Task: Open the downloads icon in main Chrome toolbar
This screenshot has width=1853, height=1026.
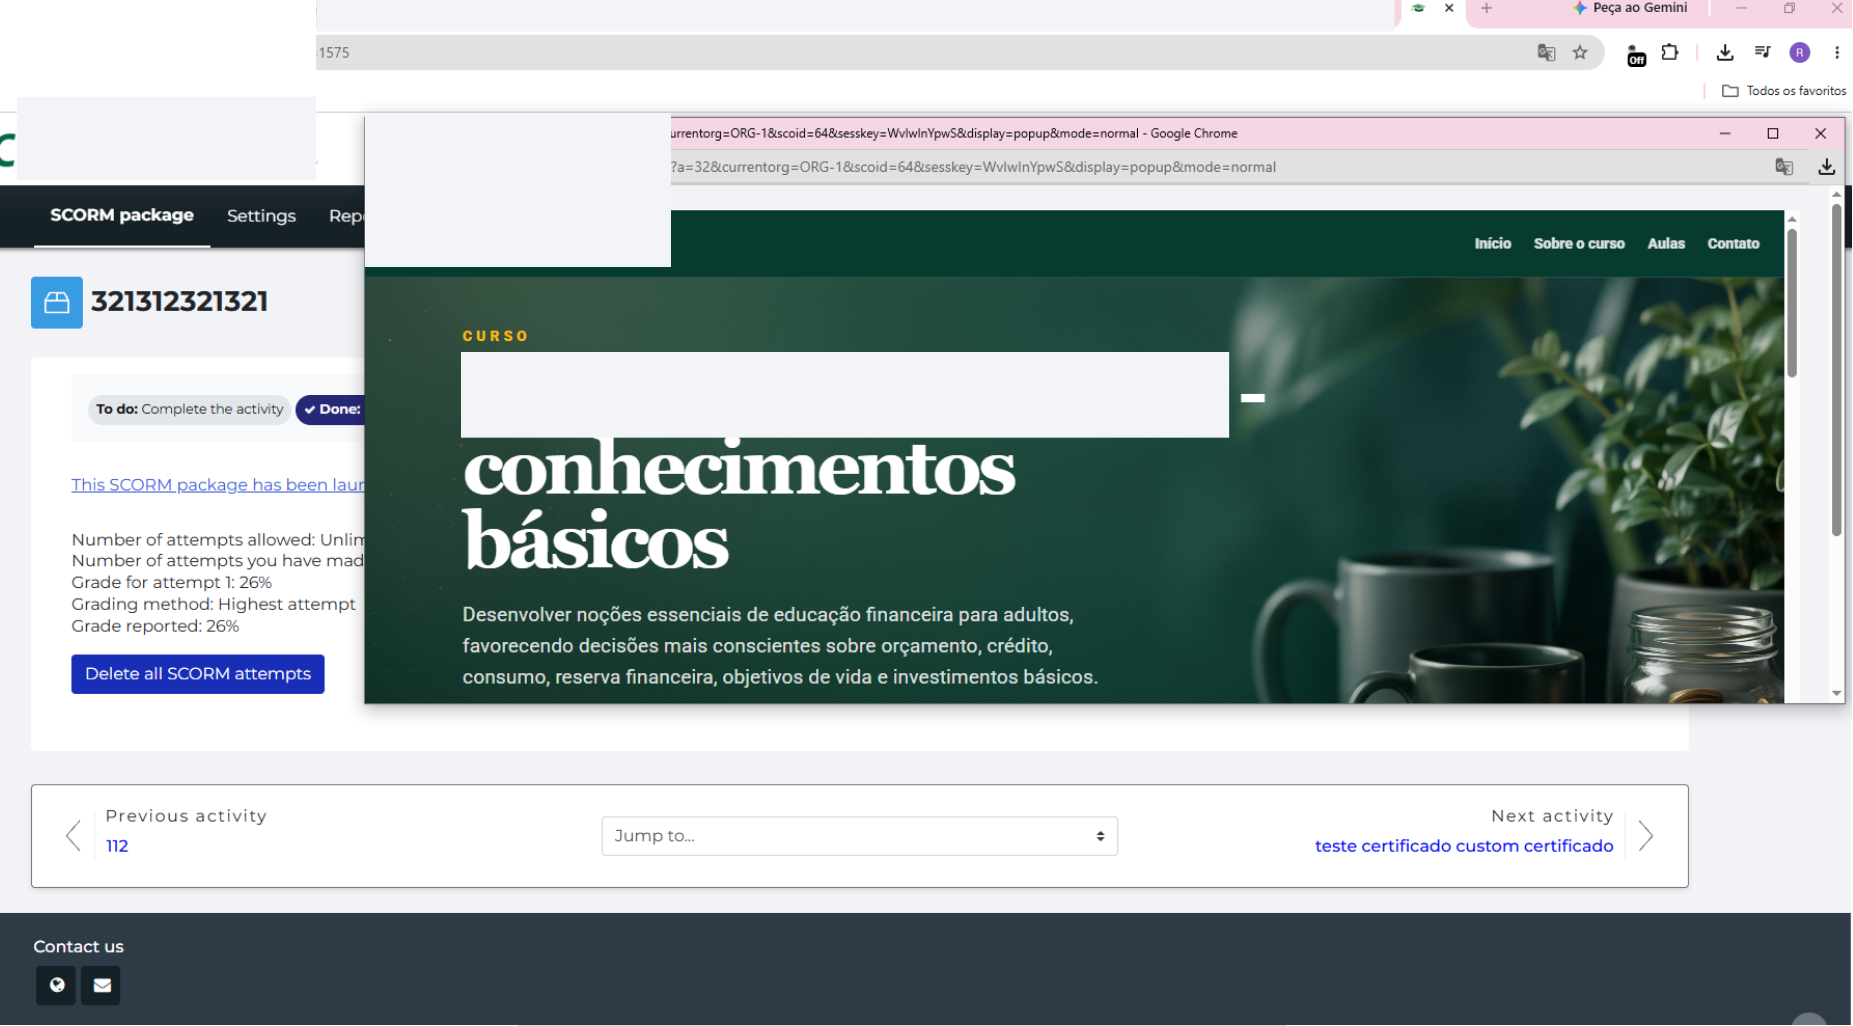Action: [x=1725, y=53]
